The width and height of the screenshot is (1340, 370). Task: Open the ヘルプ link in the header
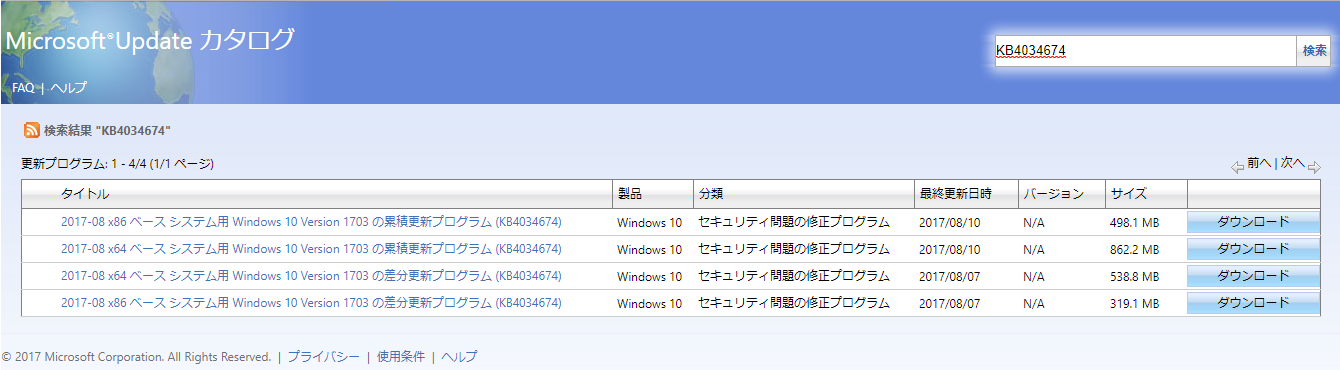(69, 88)
